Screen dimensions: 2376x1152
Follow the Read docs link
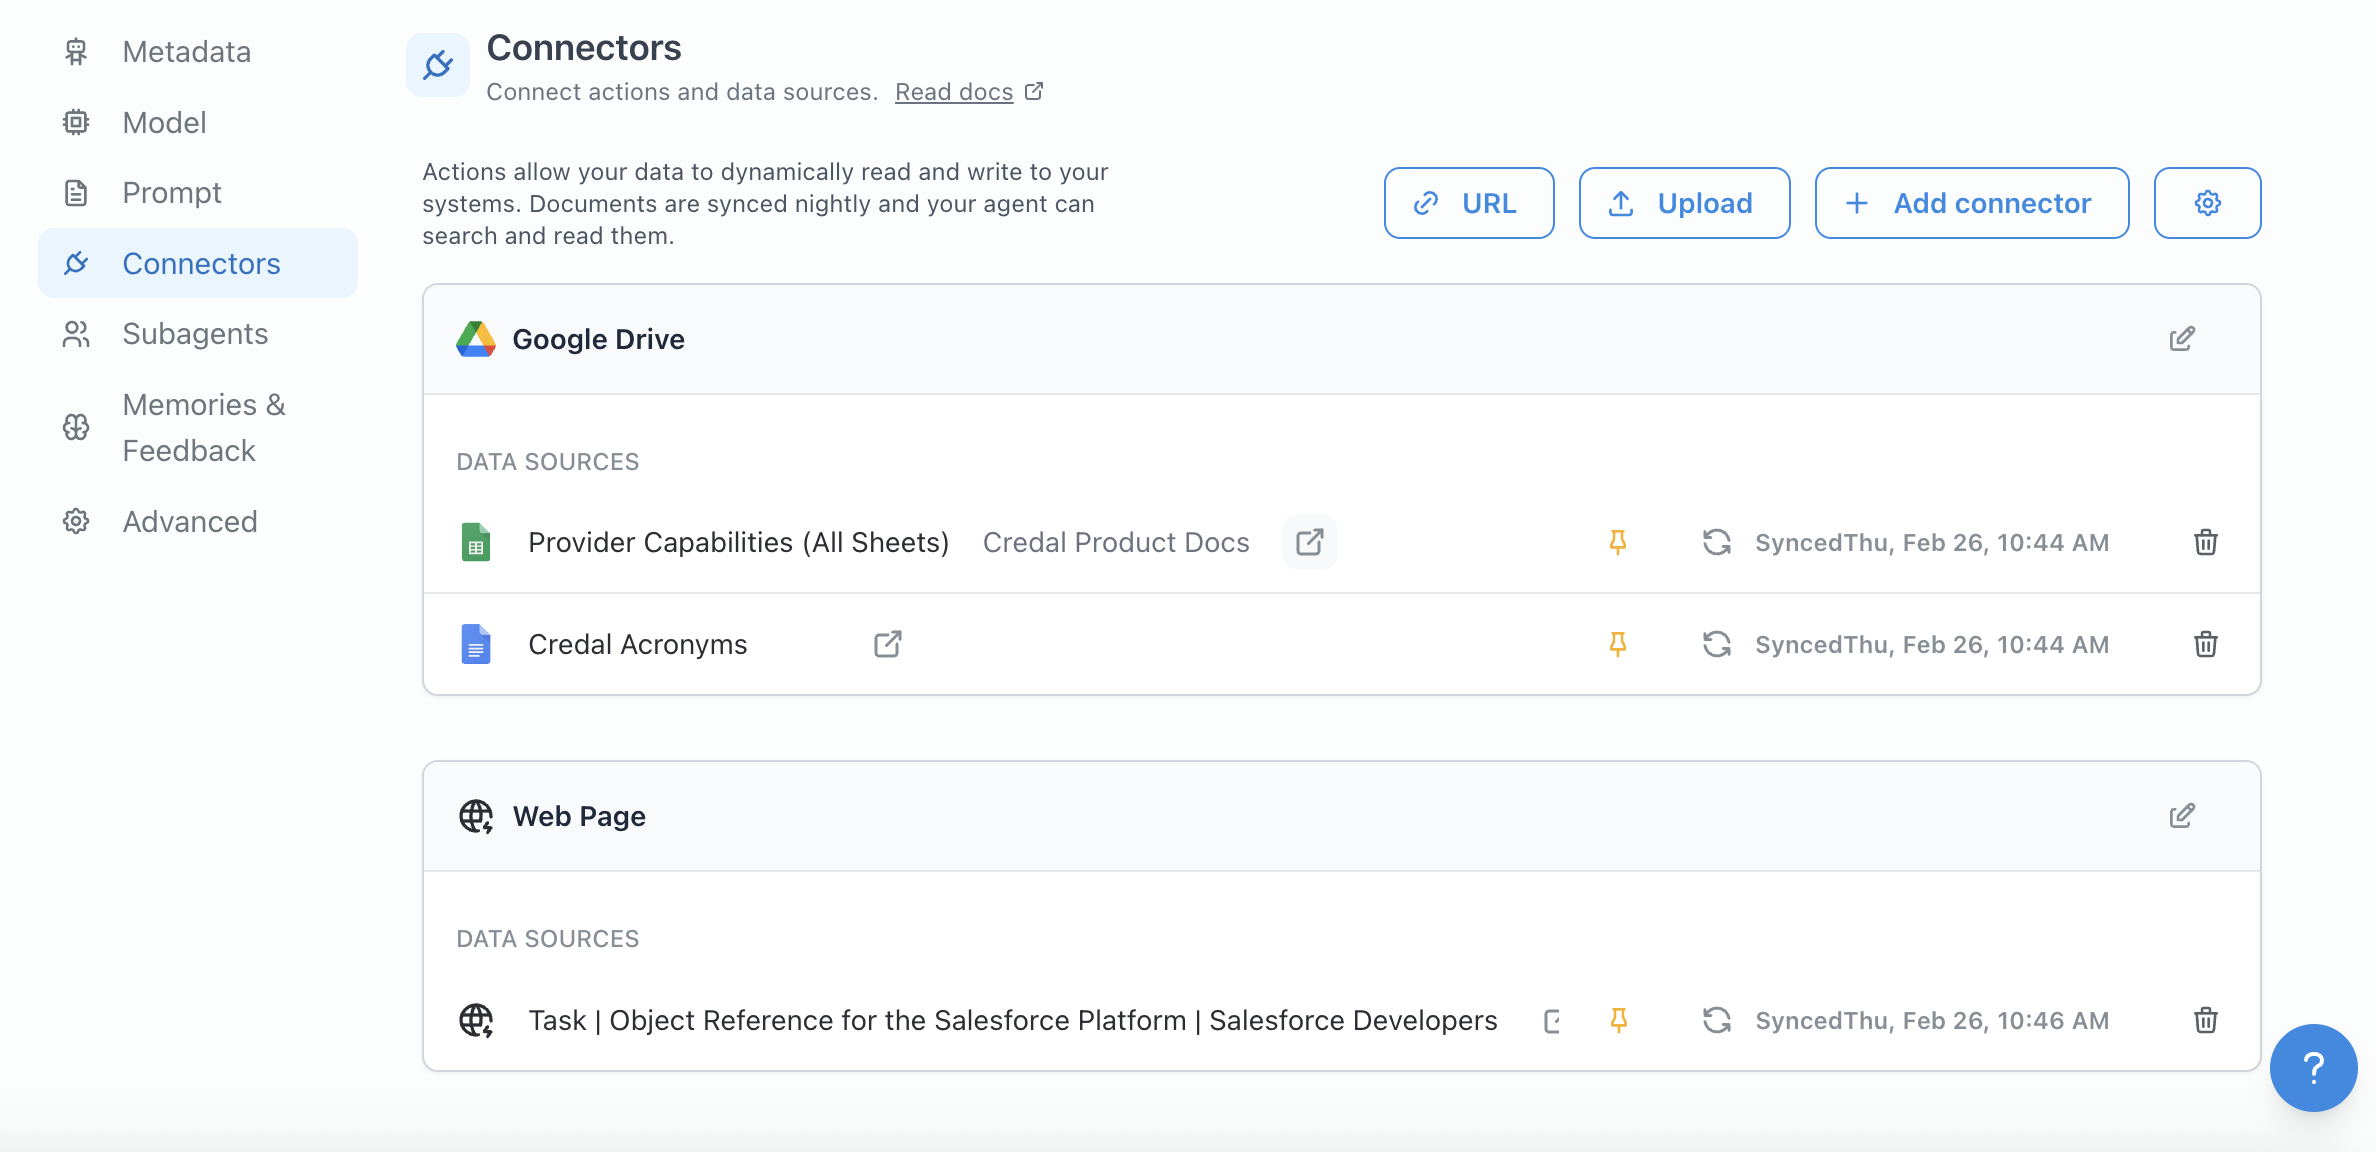[954, 92]
